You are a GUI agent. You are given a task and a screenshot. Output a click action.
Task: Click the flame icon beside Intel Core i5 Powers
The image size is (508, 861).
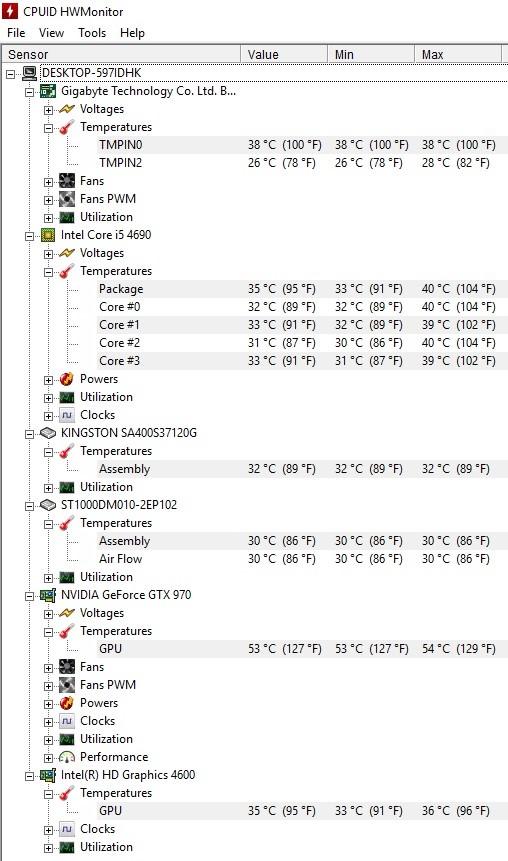coord(67,379)
